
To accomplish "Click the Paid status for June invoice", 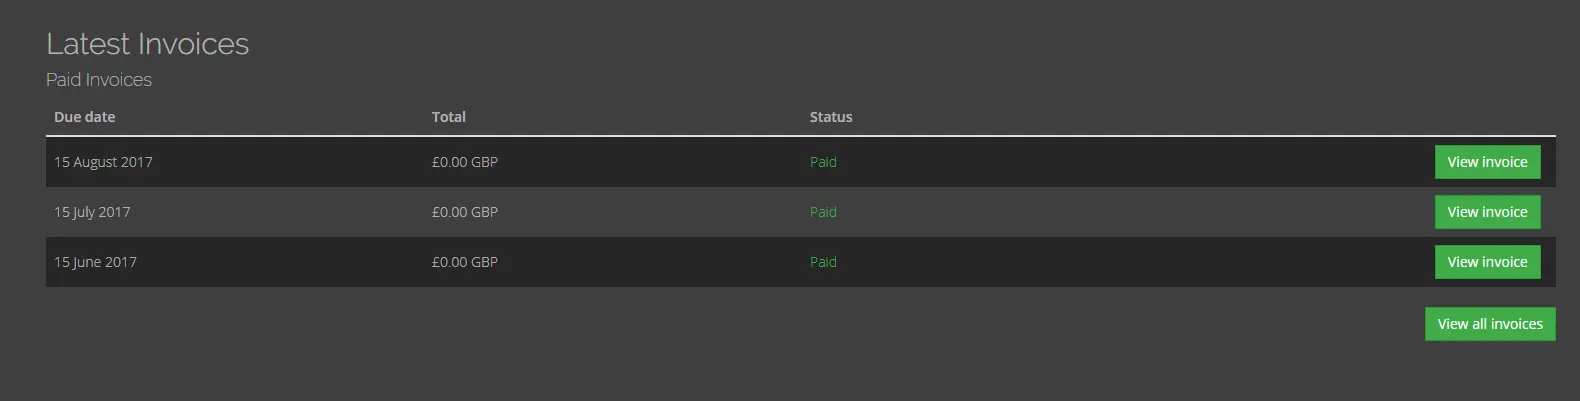I will (x=823, y=262).
